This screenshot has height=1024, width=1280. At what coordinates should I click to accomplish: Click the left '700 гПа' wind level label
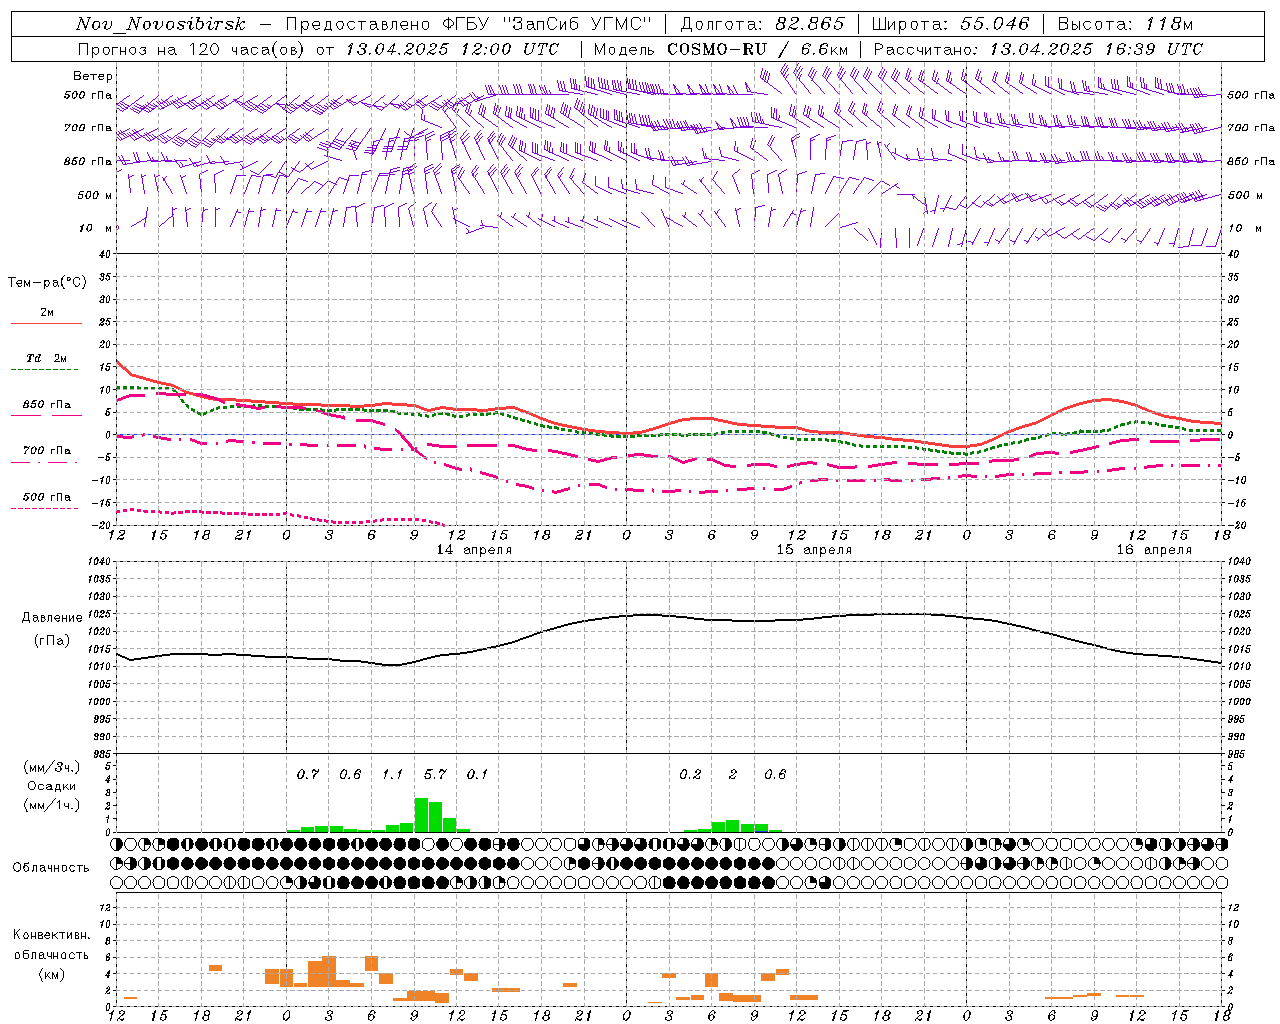click(88, 128)
